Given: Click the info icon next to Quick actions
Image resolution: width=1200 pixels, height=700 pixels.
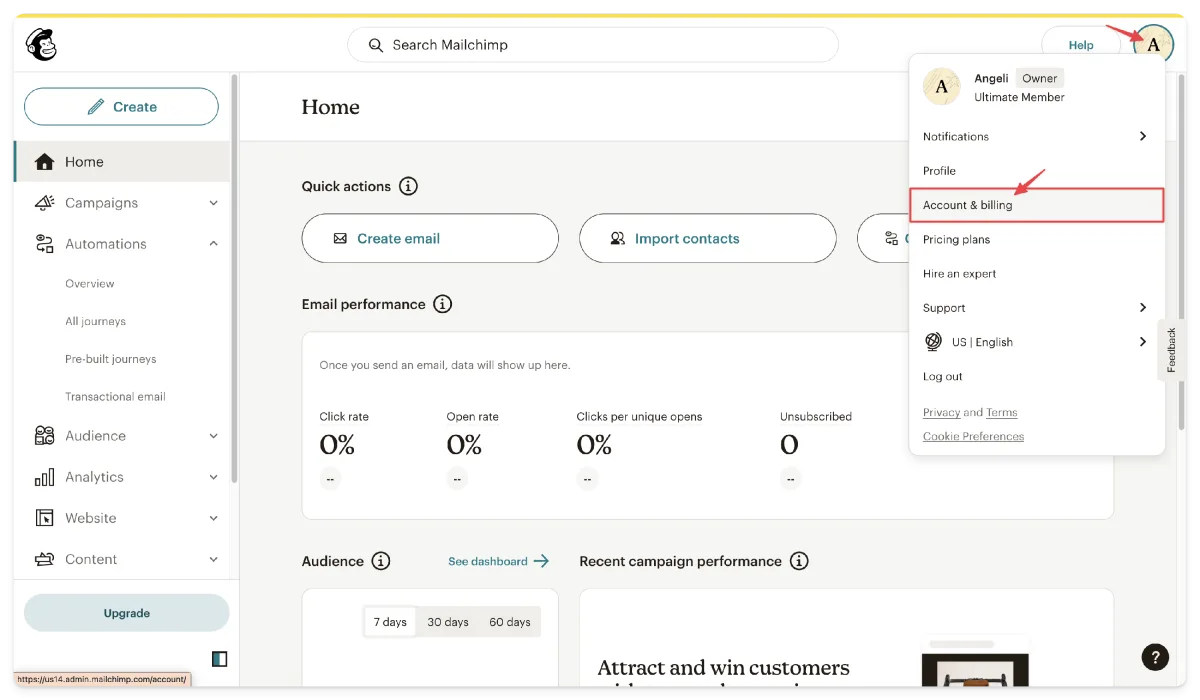Looking at the screenshot, I should (408, 186).
